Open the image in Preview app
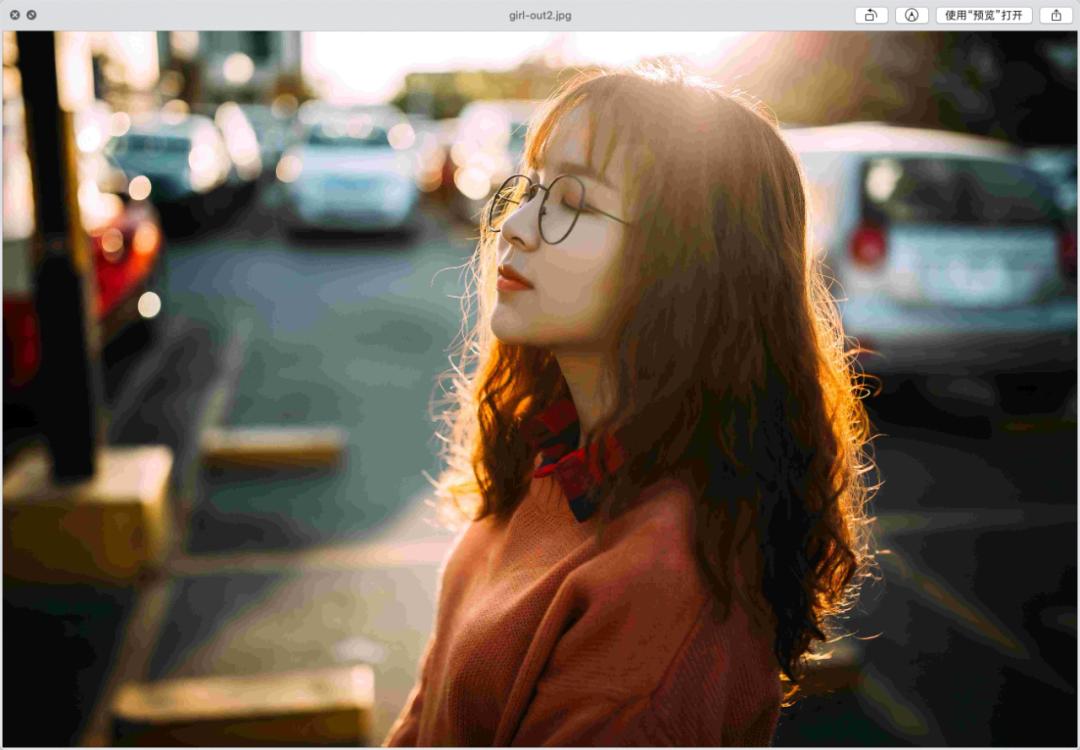Screen dimensions: 1080x750 tap(985, 15)
